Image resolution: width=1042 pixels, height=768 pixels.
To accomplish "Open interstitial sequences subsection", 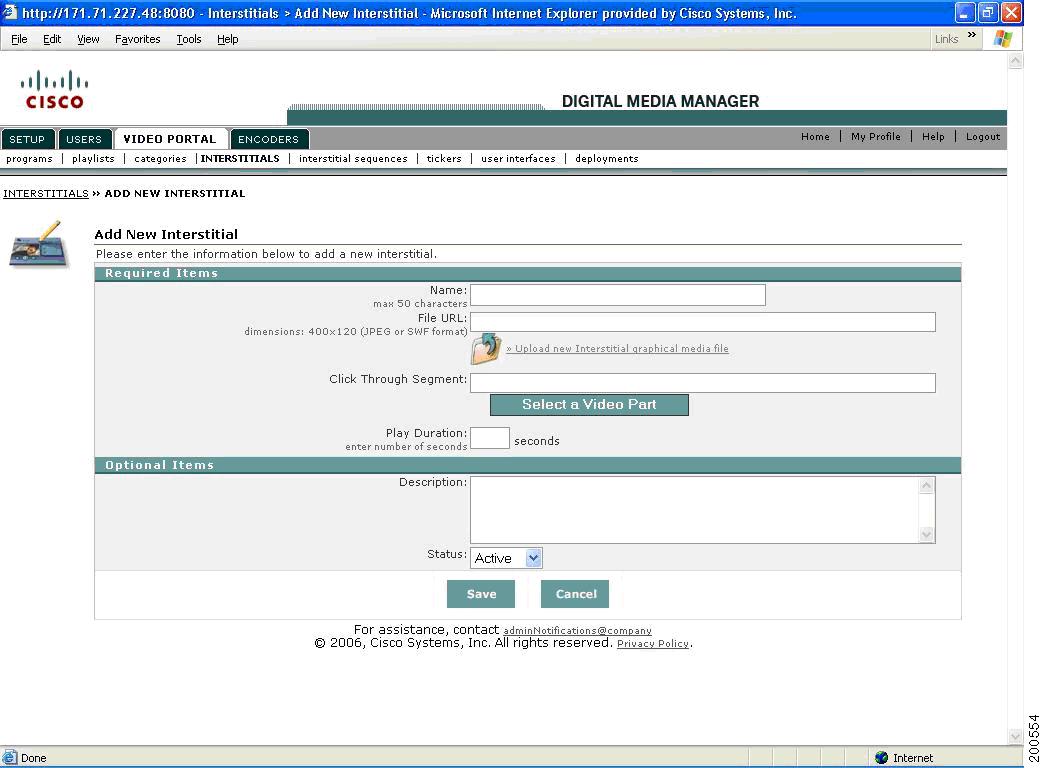I will (353, 159).
